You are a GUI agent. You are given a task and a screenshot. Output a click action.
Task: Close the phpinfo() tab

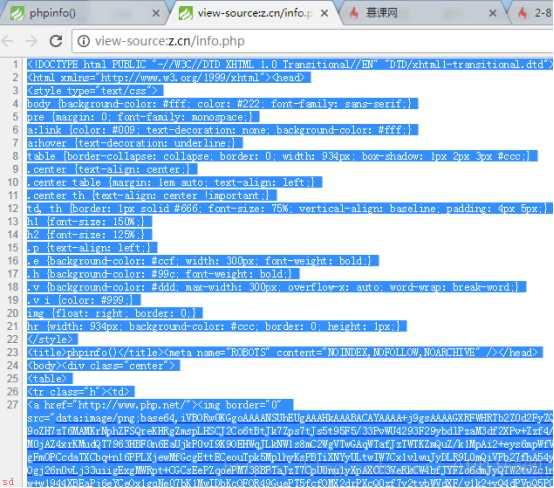click(x=155, y=13)
